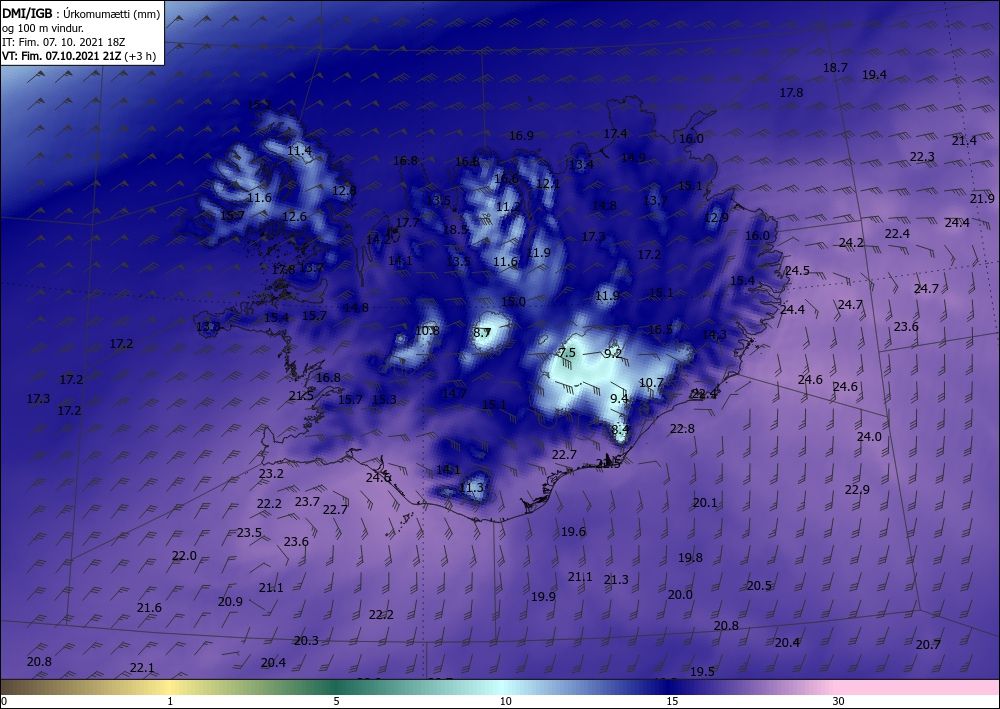1000x709 pixels.
Task: Click the map value 23.2
Action: coord(272,474)
